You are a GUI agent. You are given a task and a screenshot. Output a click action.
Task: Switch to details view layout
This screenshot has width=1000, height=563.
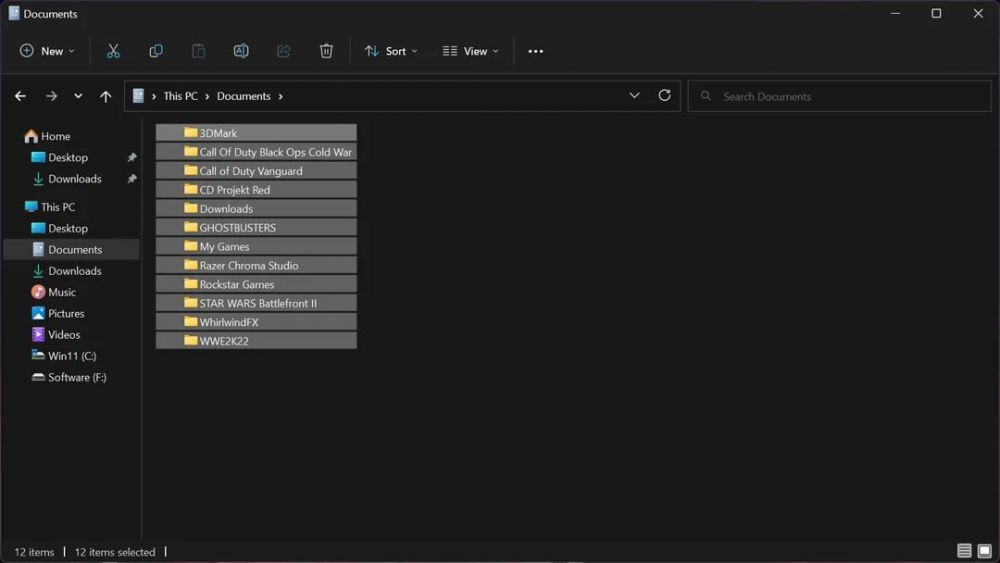tap(964, 551)
